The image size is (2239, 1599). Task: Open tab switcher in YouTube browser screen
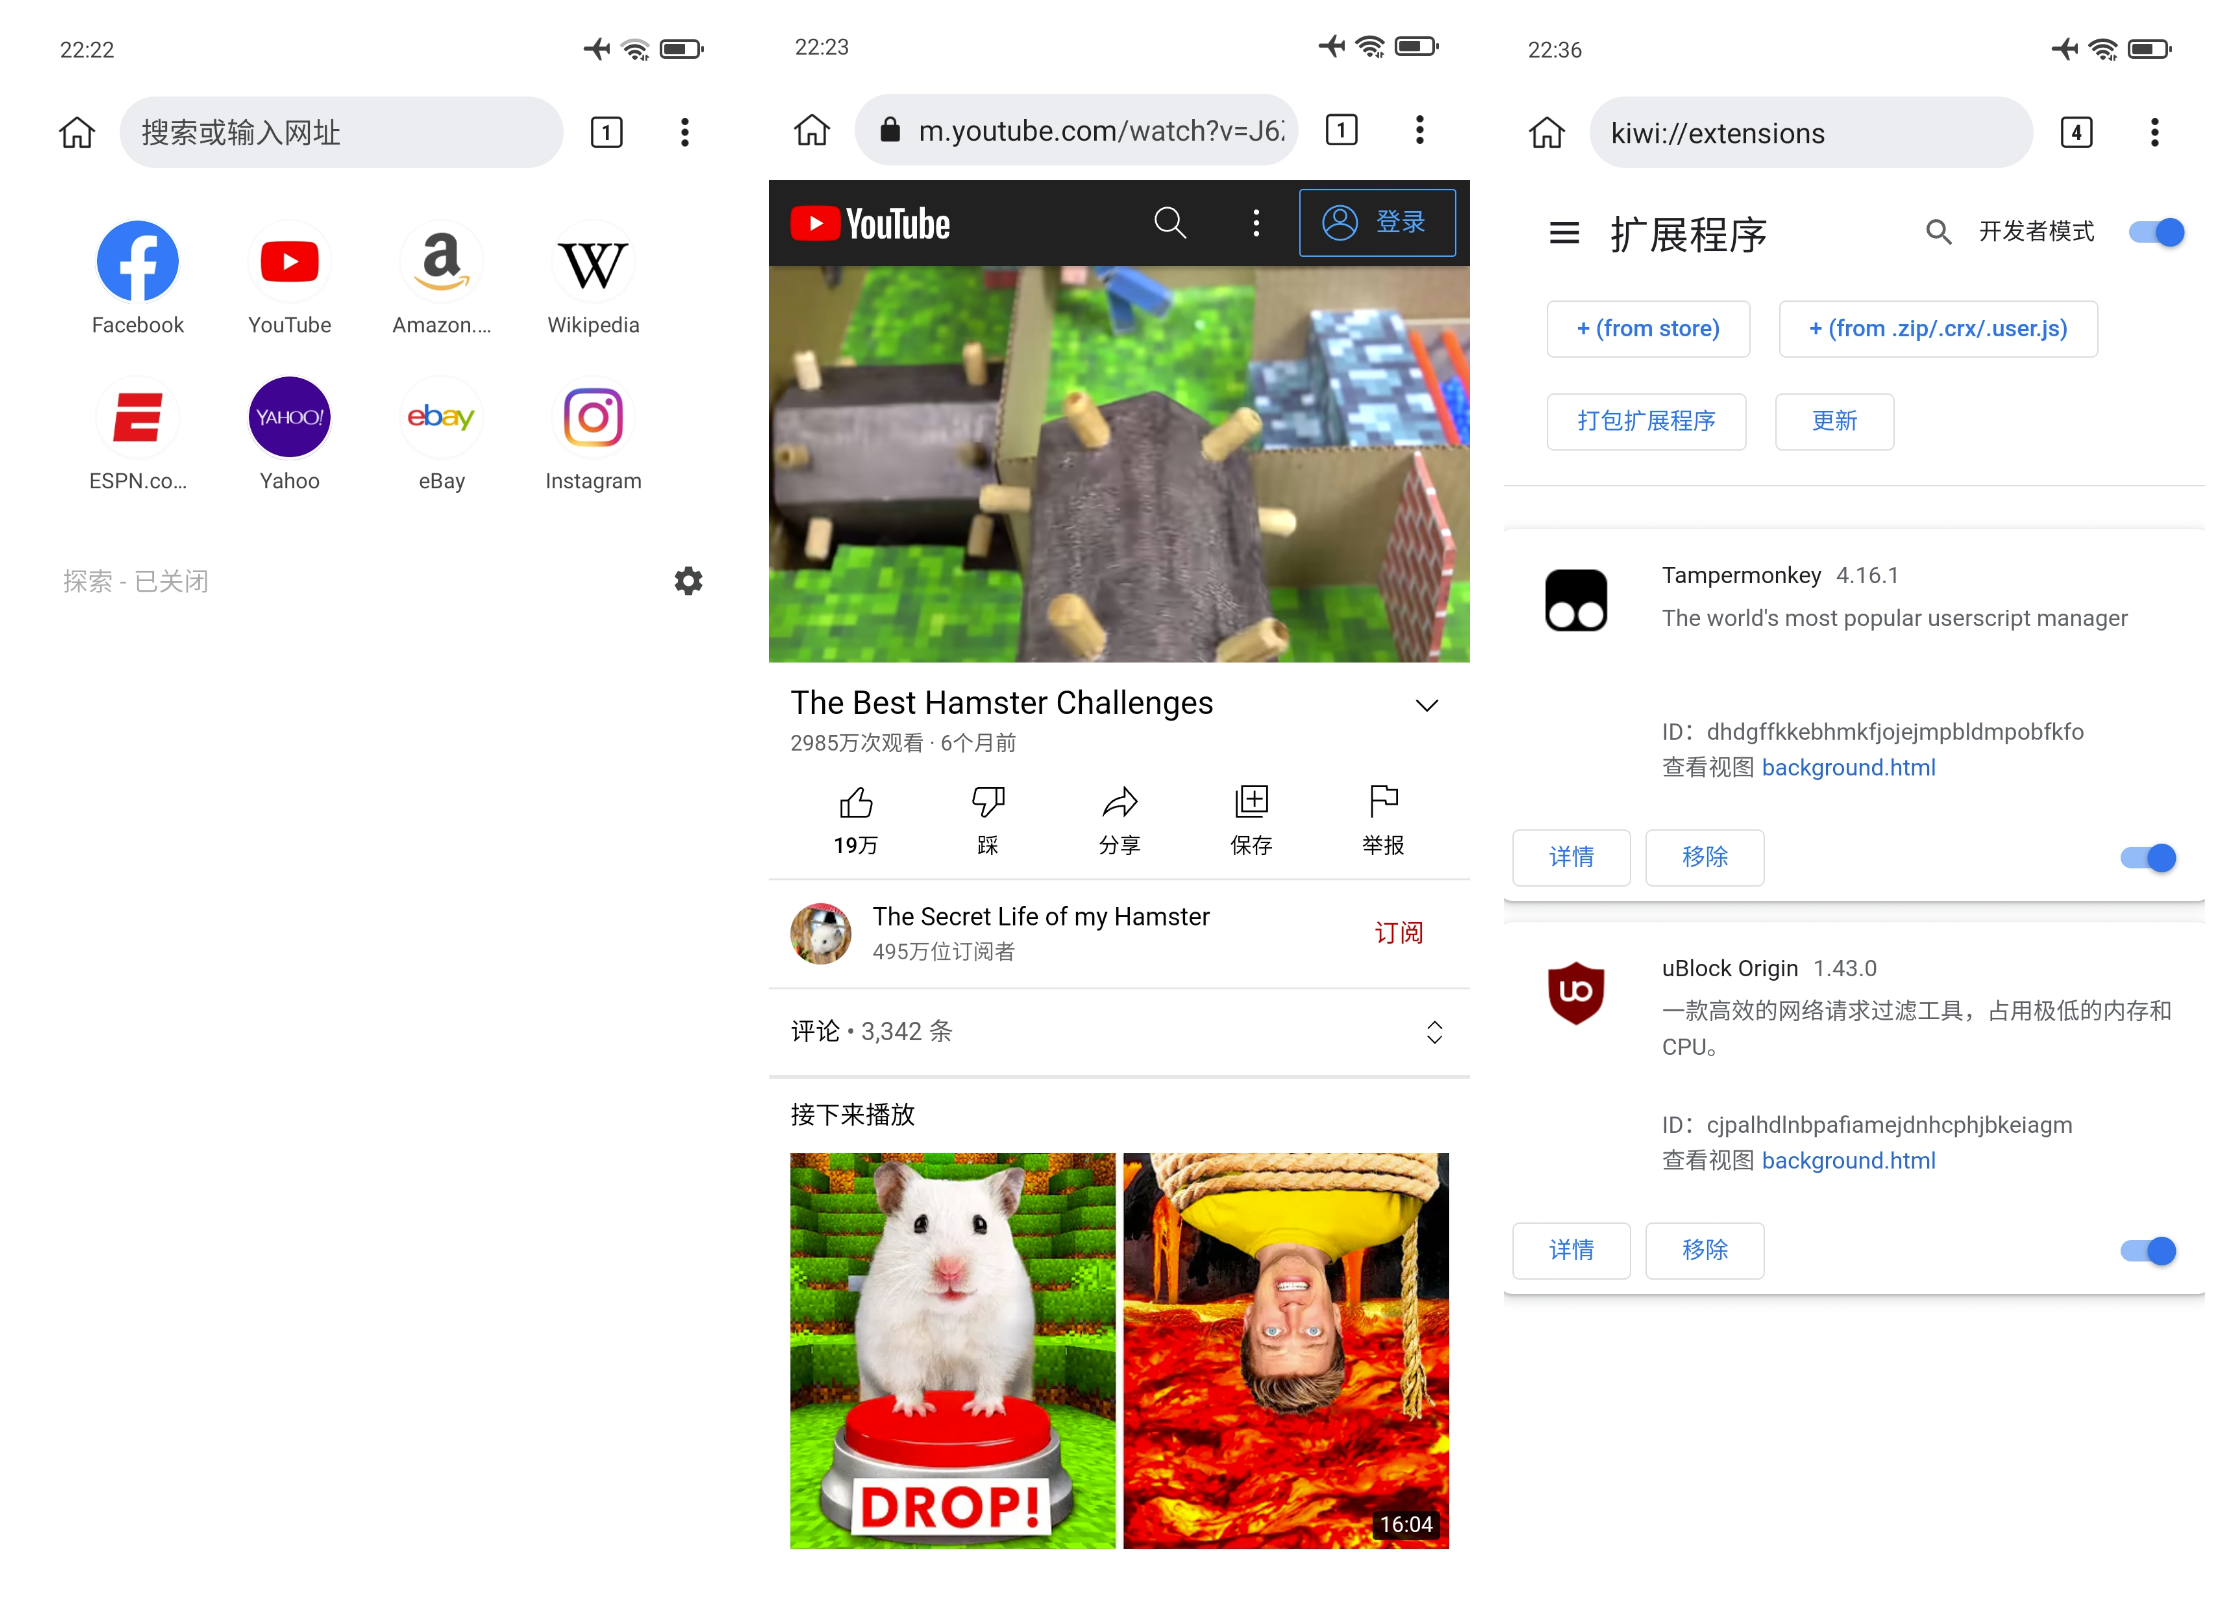coord(1341,130)
